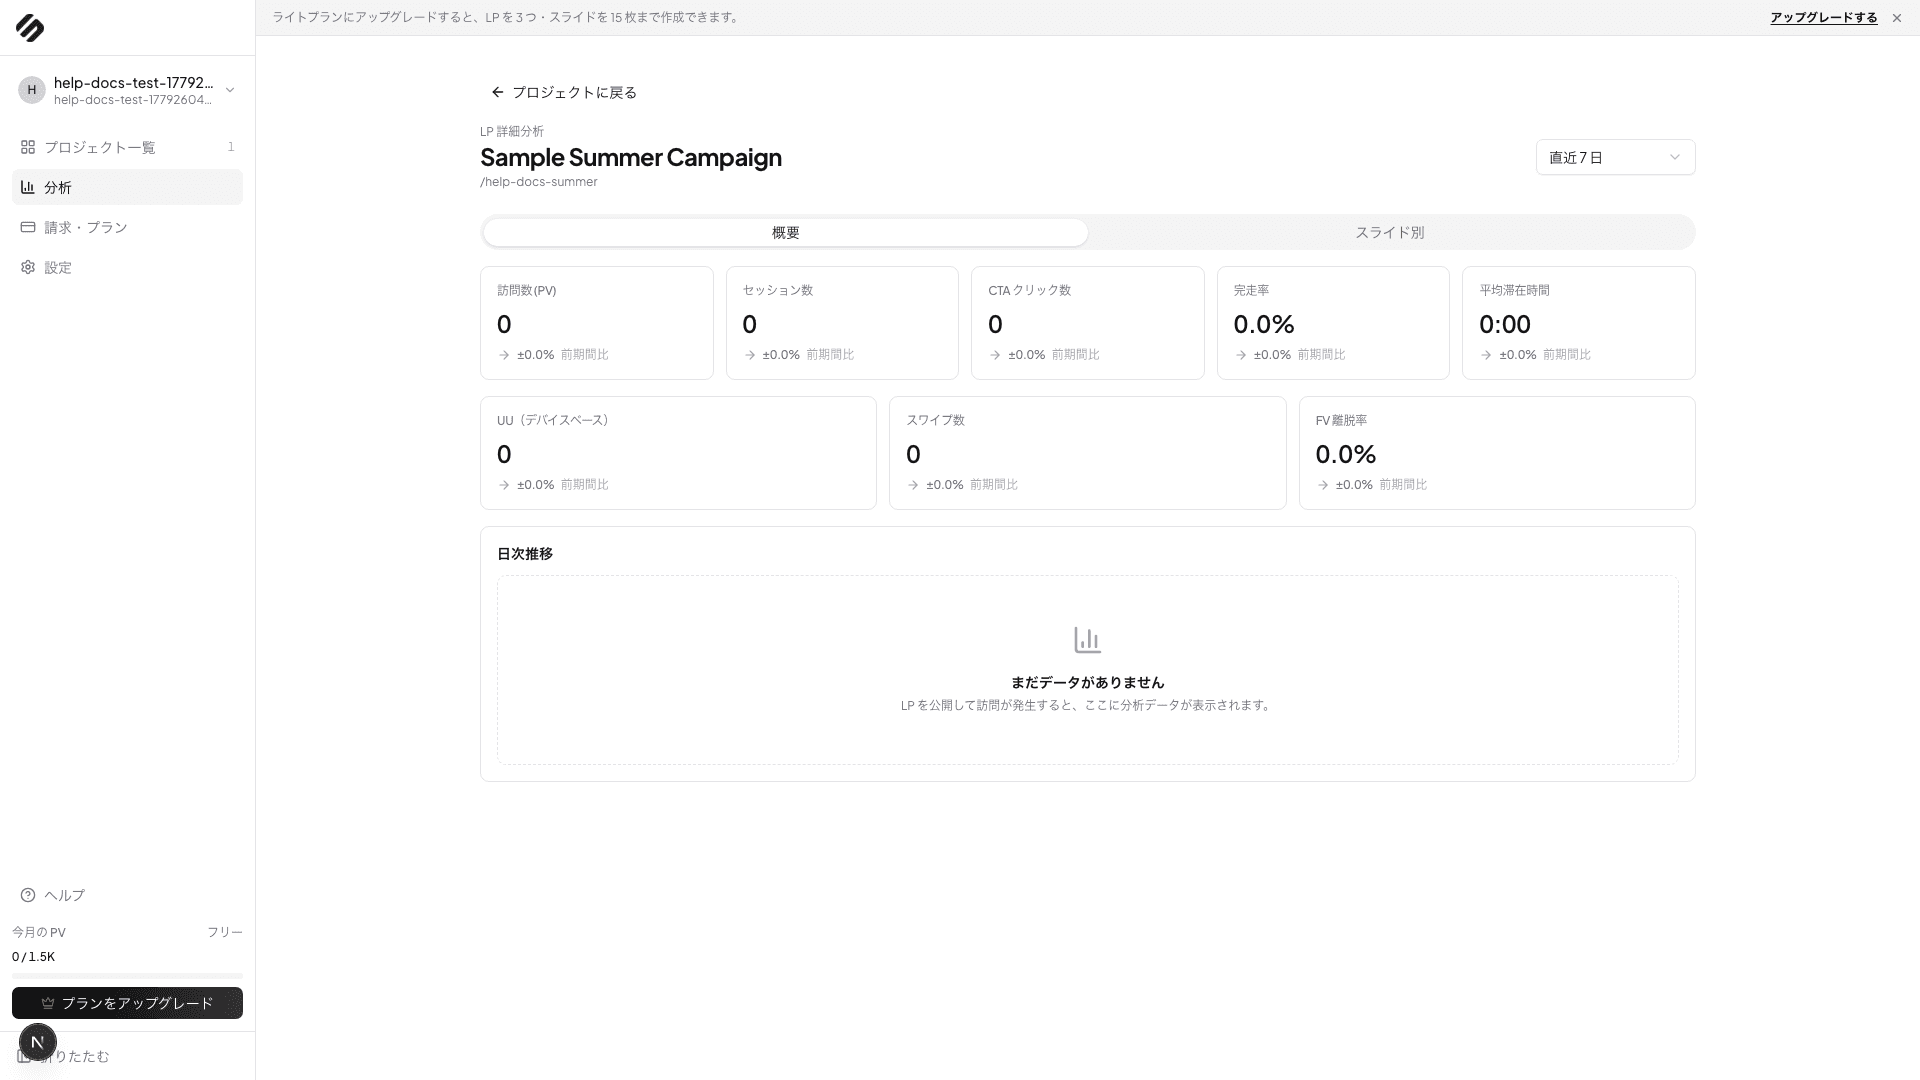Image resolution: width=1920 pixels, height=1080 pixels.
Task: Click the question mark help icon
Action: tap(28, 895)
